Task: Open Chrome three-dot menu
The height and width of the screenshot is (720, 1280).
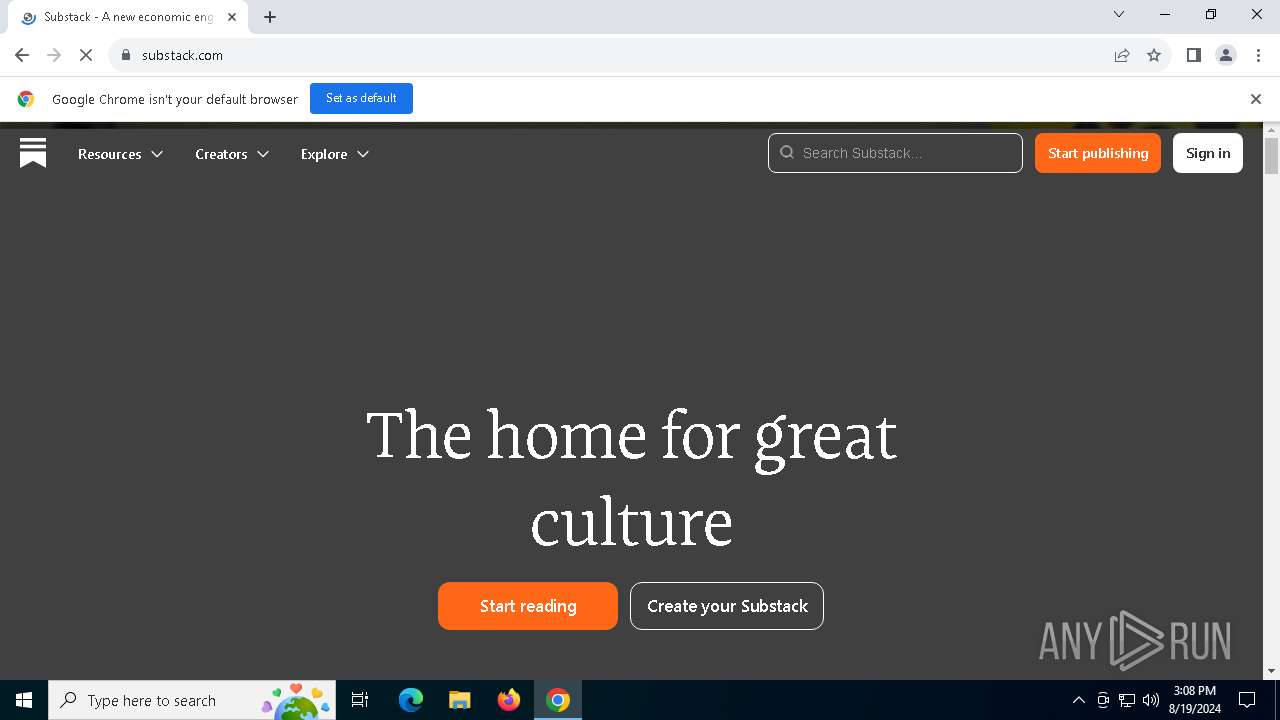Action: pyautogui.click(x=1257, y=55)
